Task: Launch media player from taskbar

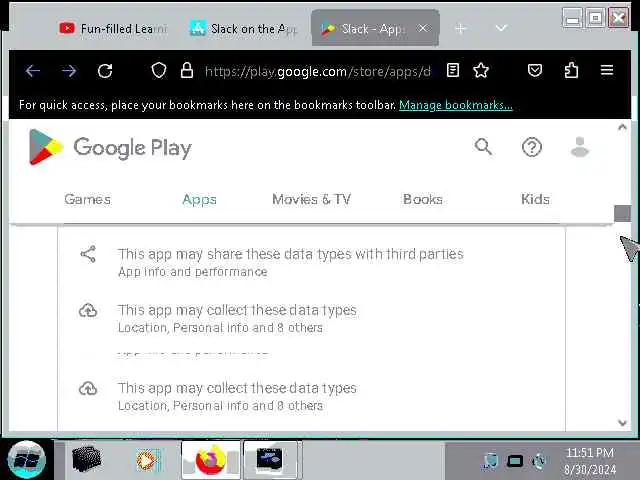Action: pyautogui.click(x=148, y=460)
